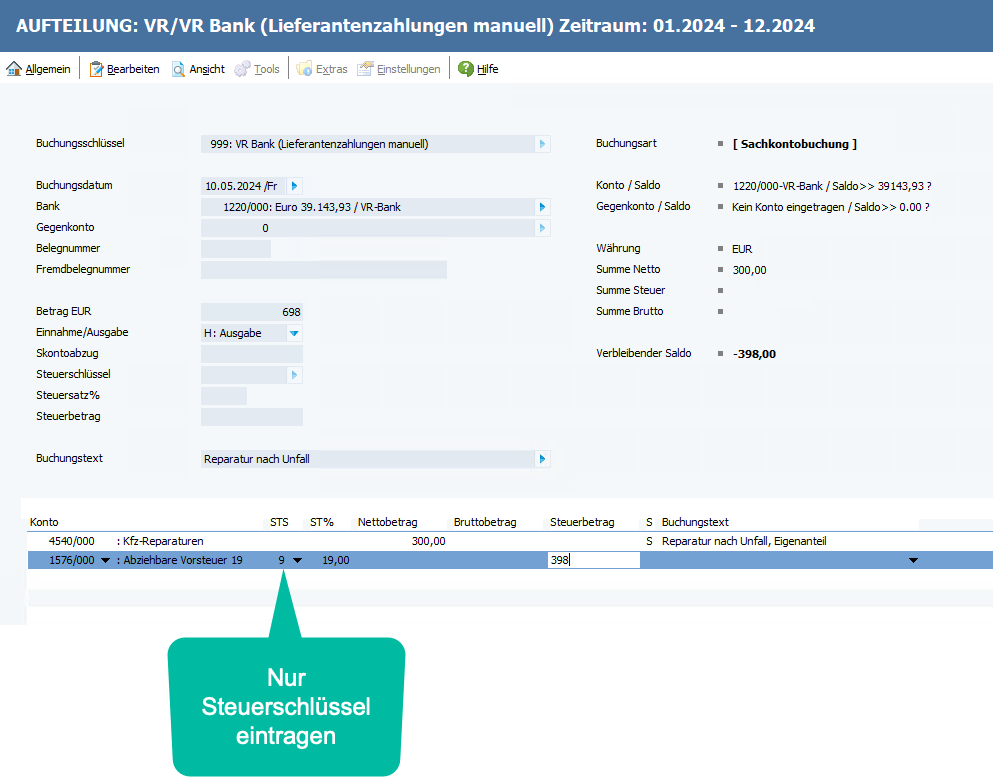Click the Tools gear icon
Screen dimensions: 993x777
click(242, 69)
